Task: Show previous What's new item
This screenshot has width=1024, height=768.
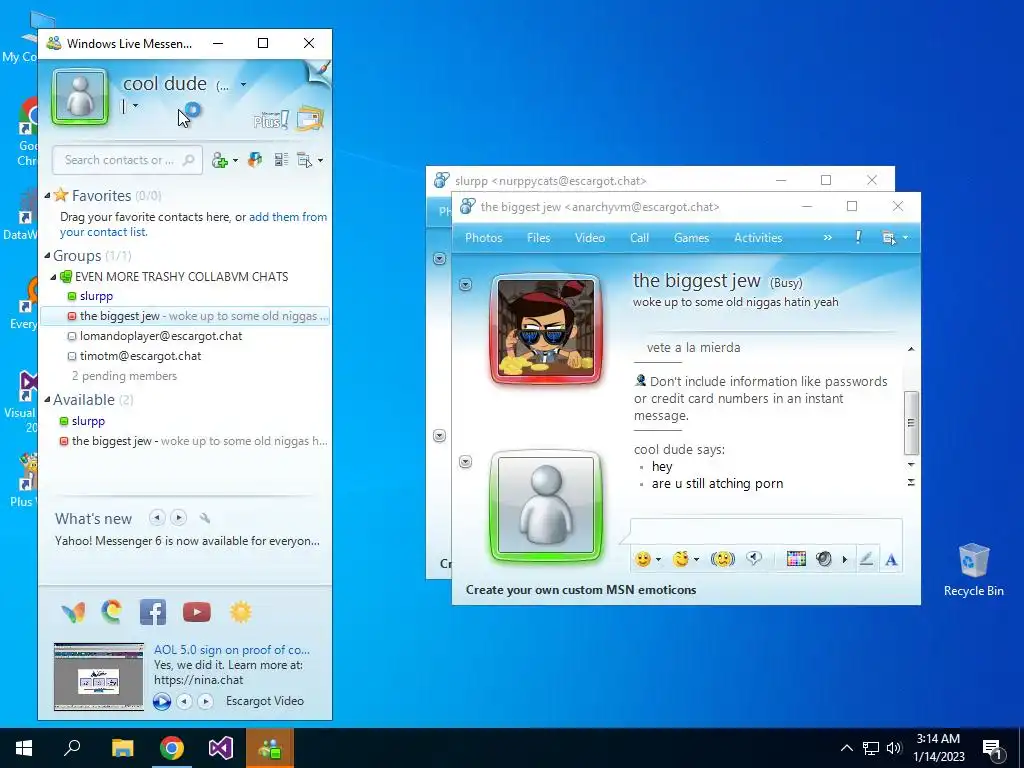Action: (157, 518)
